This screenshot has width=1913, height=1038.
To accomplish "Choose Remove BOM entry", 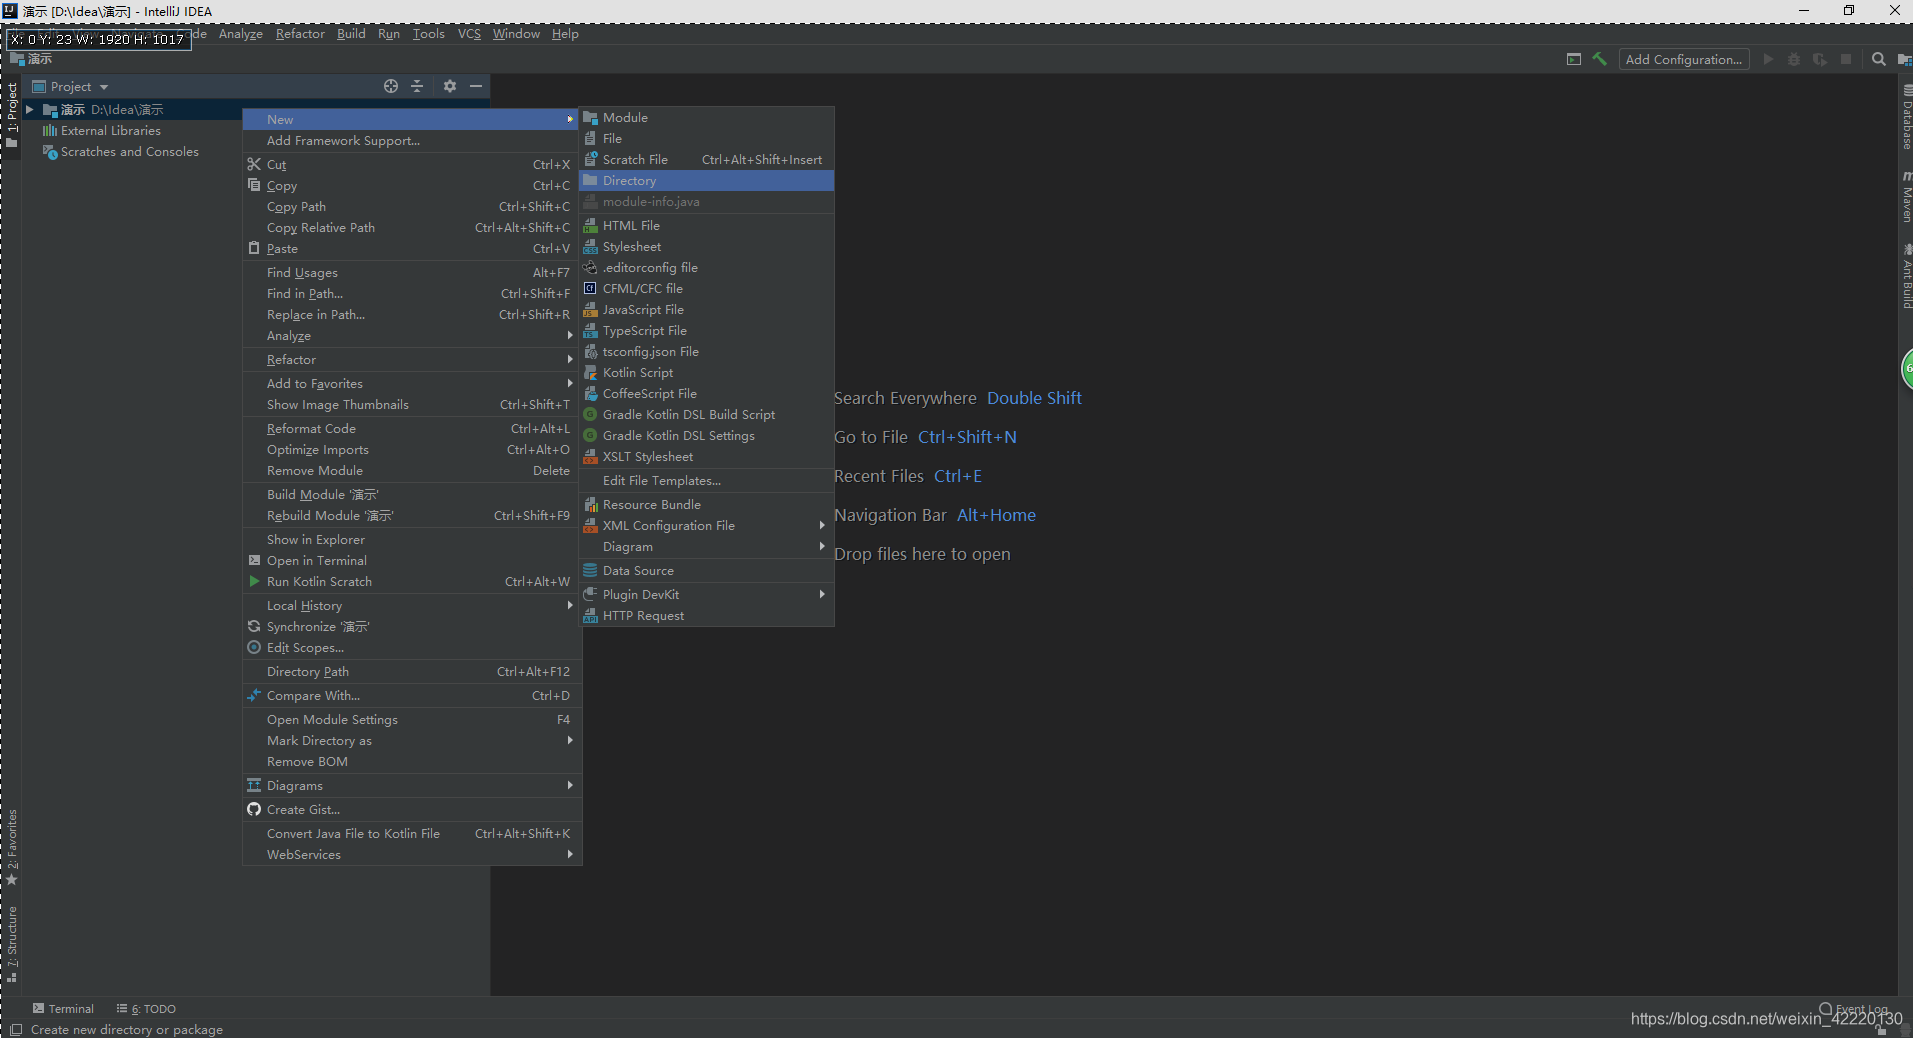I will [412, 762].
